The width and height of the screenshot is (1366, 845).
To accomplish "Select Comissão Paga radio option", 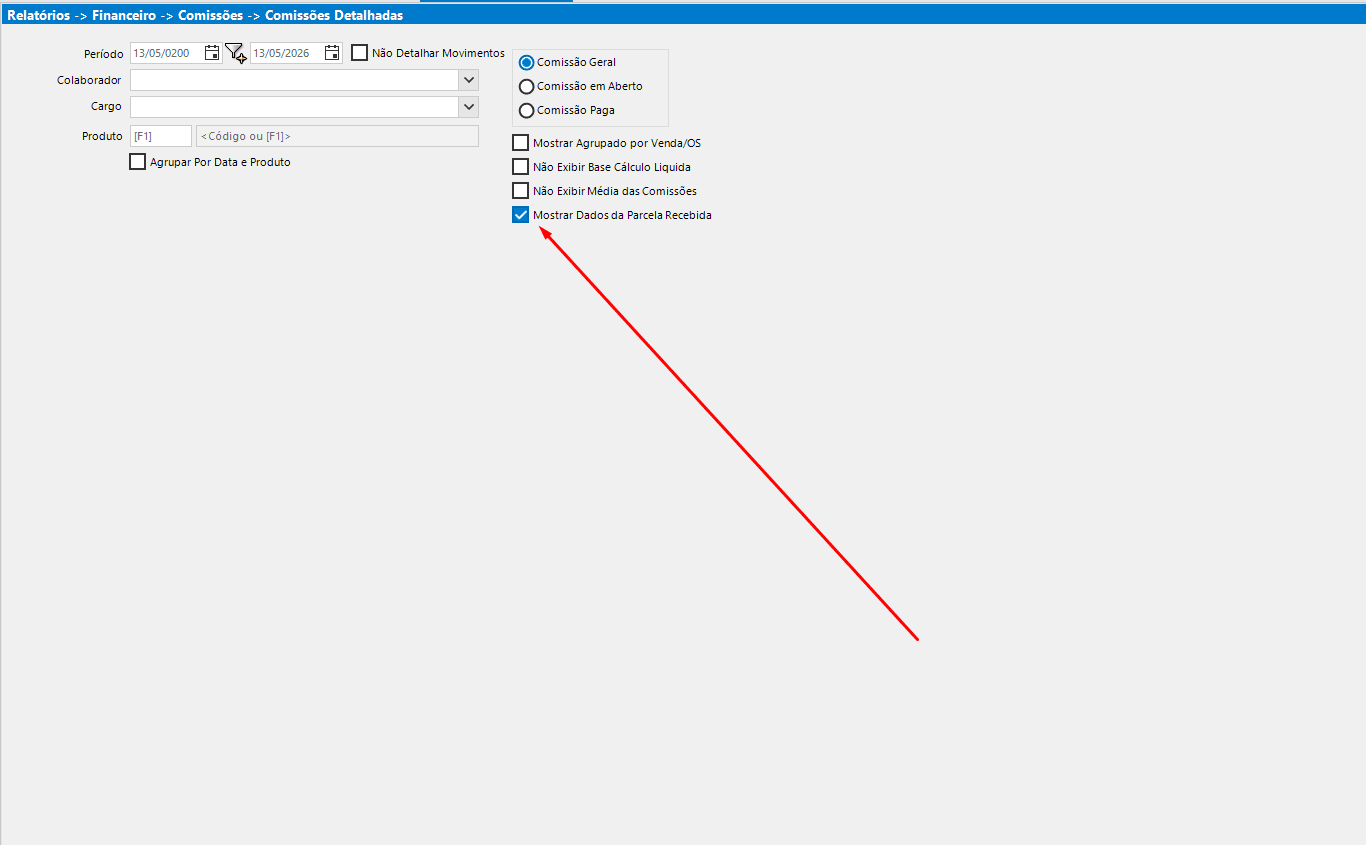I will (x=527, y=110).
